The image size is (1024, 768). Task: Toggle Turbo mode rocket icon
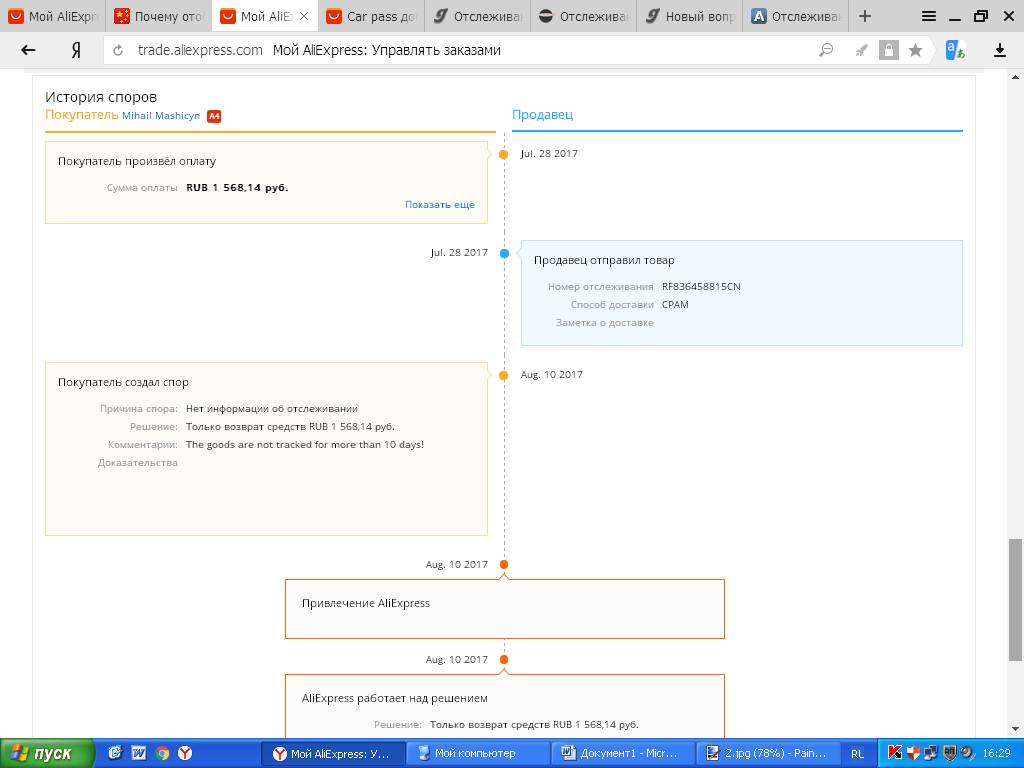coord(861,50)
